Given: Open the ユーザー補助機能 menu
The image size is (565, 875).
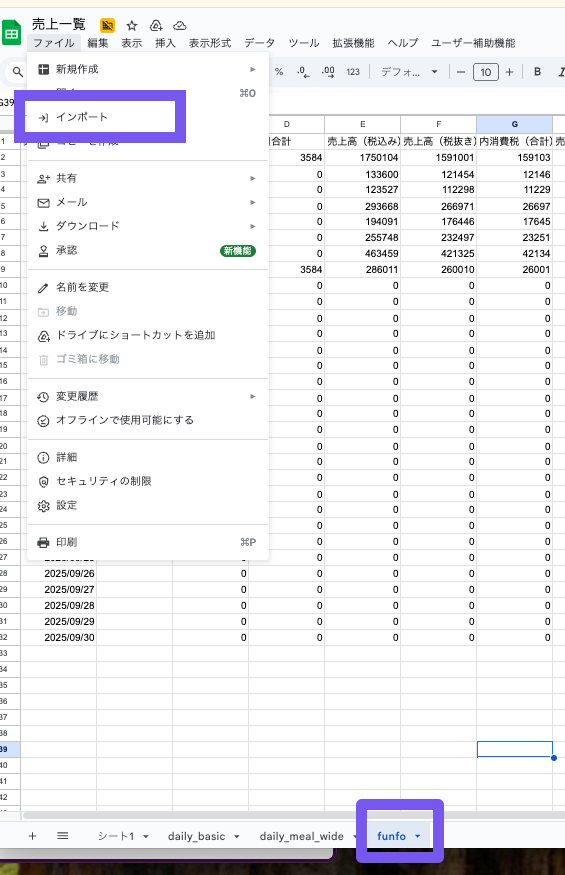Looking at the screenshot, I should click(473, 43).
